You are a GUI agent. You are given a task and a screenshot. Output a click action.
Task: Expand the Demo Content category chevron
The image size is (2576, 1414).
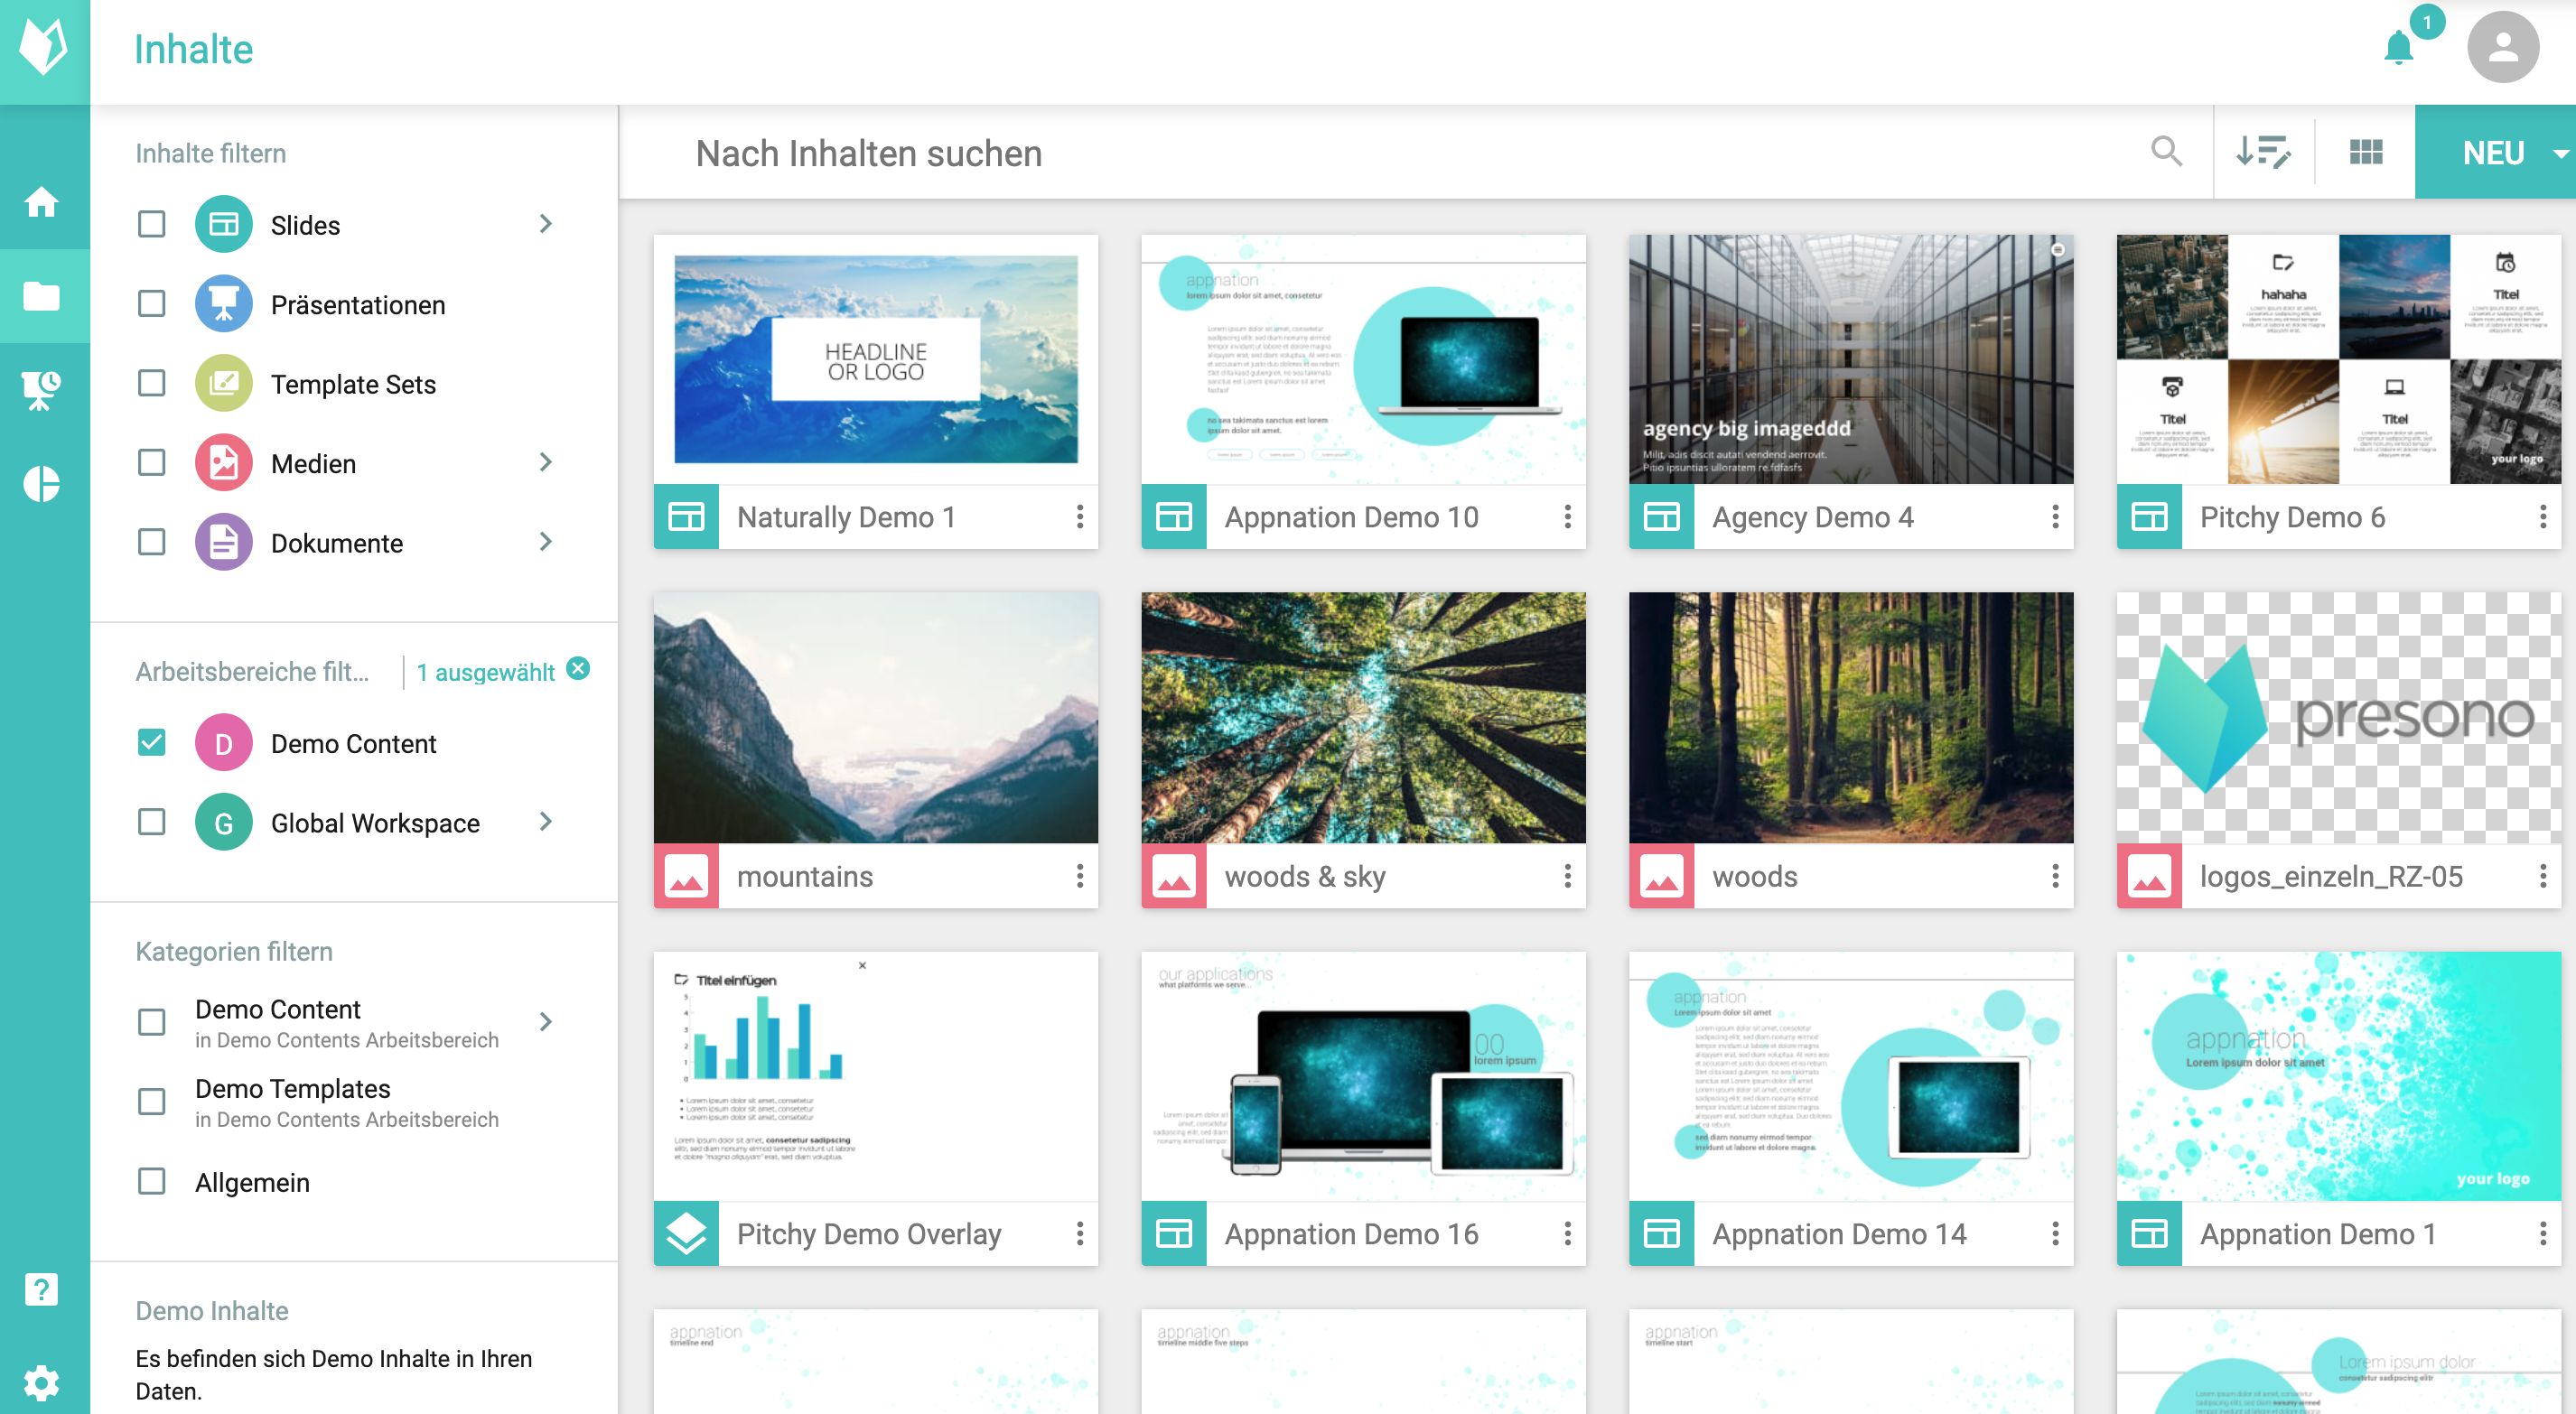tap(546, 1022)
